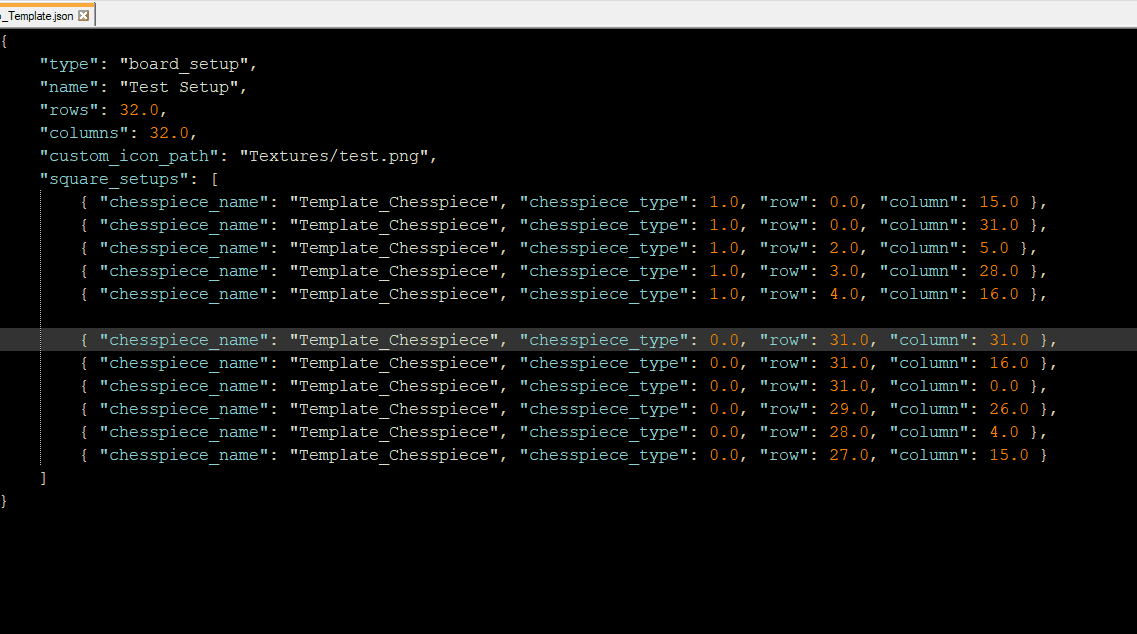Click the final closing curly brace
1137x634 pixels.
pos(4,501)
